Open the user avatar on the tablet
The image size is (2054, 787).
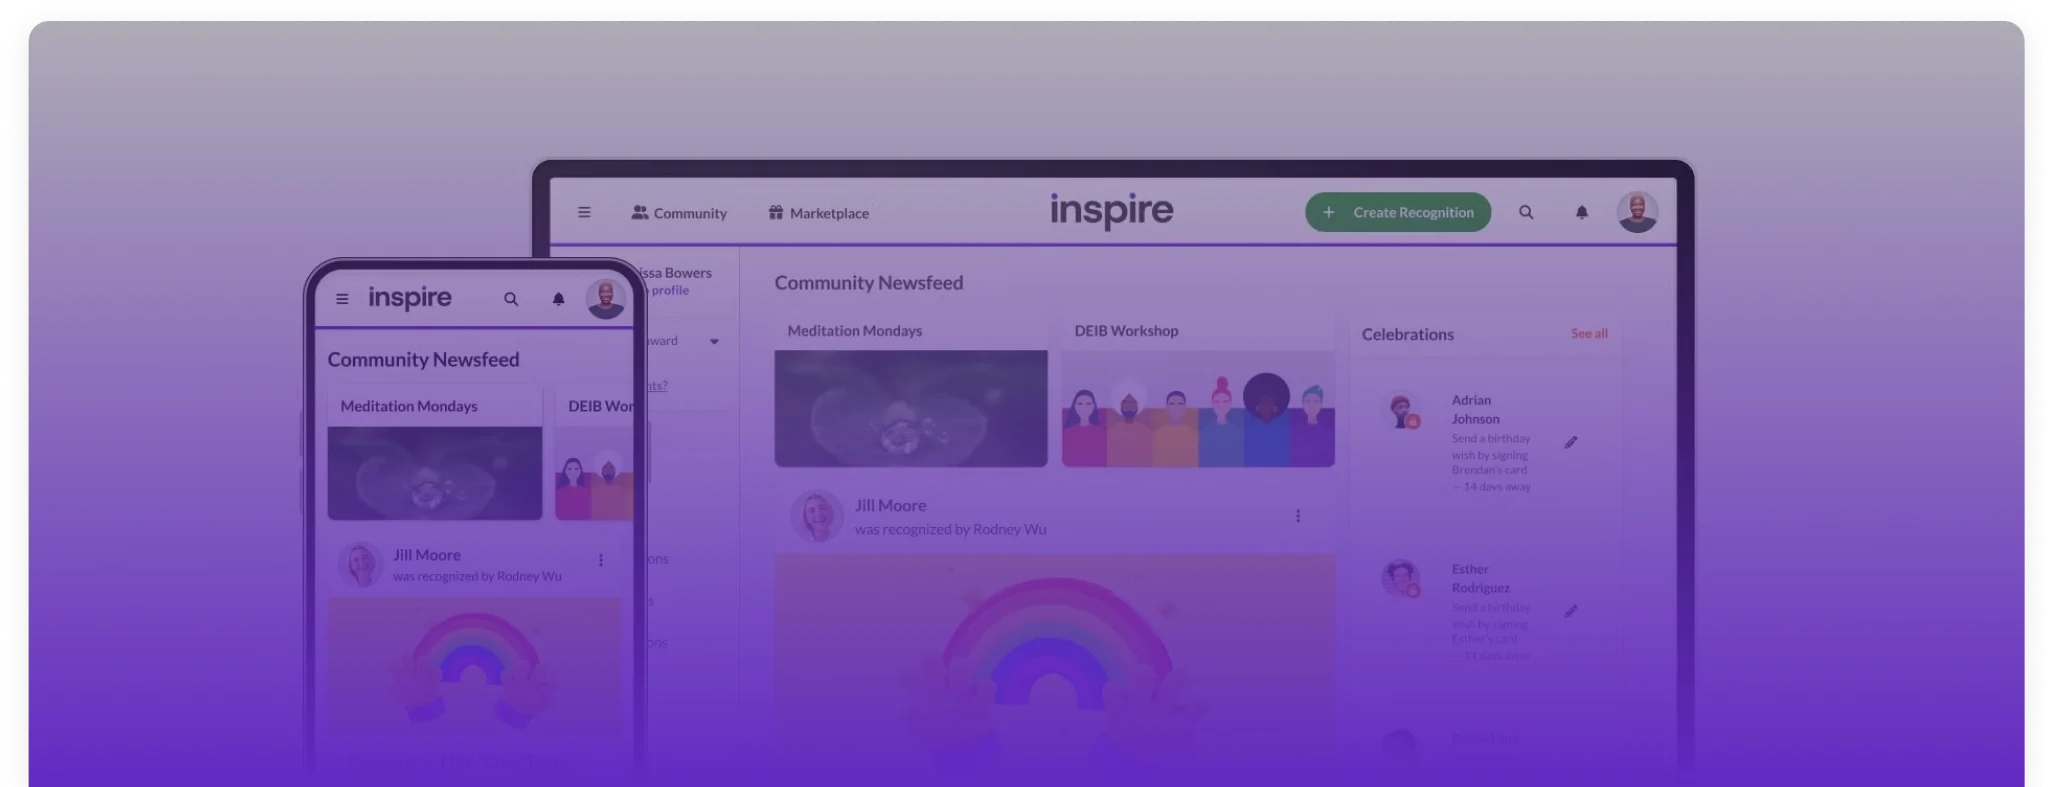coord(1637,212)
